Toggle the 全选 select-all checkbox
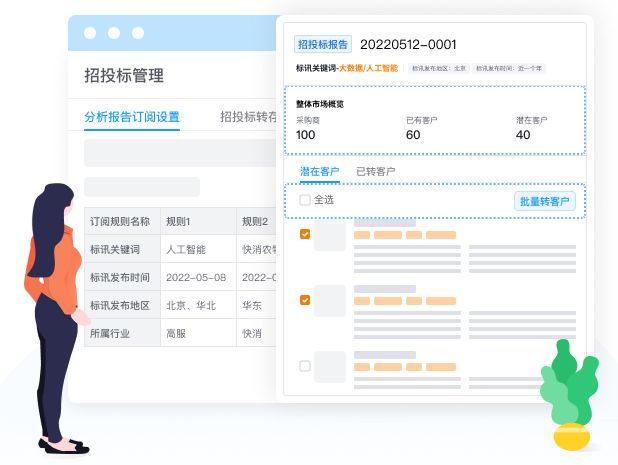 (x=305, y=201)
